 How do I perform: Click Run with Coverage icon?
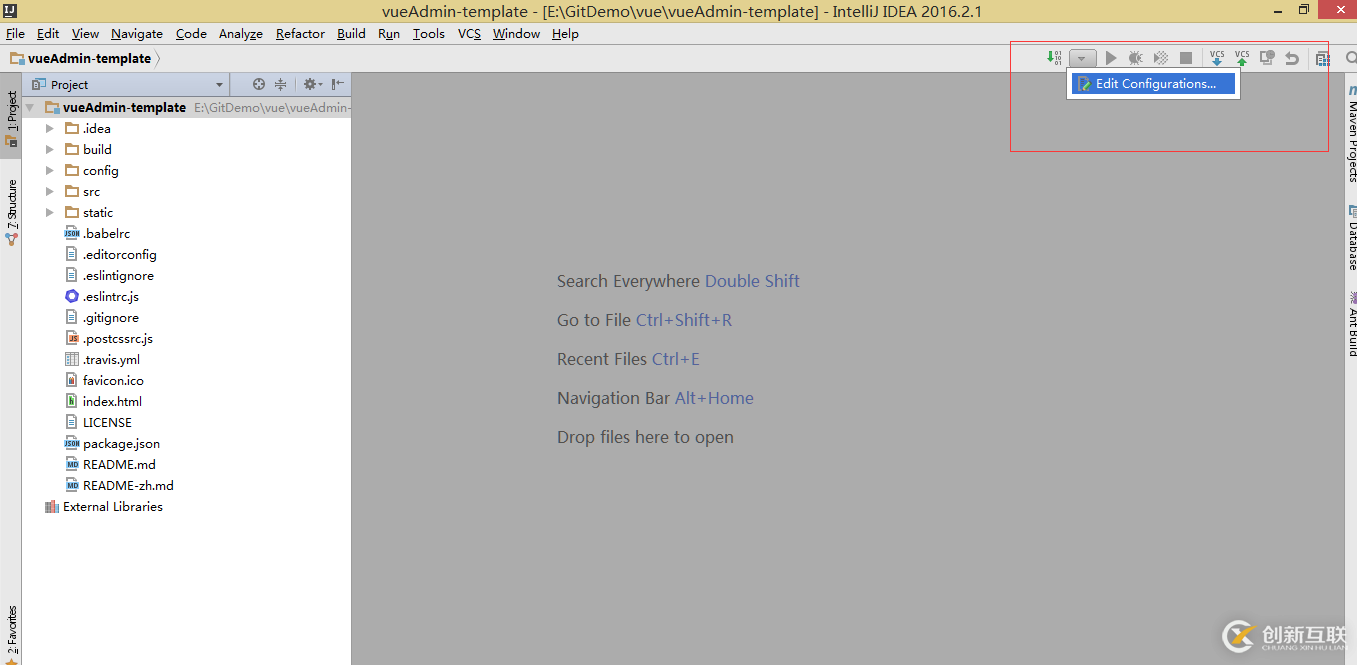[1161, 59]
